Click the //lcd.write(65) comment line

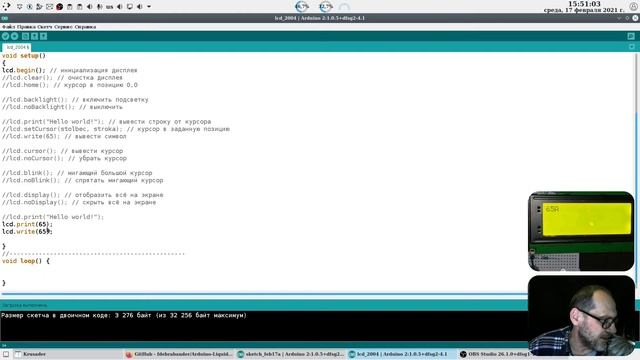tap(64, 136)
